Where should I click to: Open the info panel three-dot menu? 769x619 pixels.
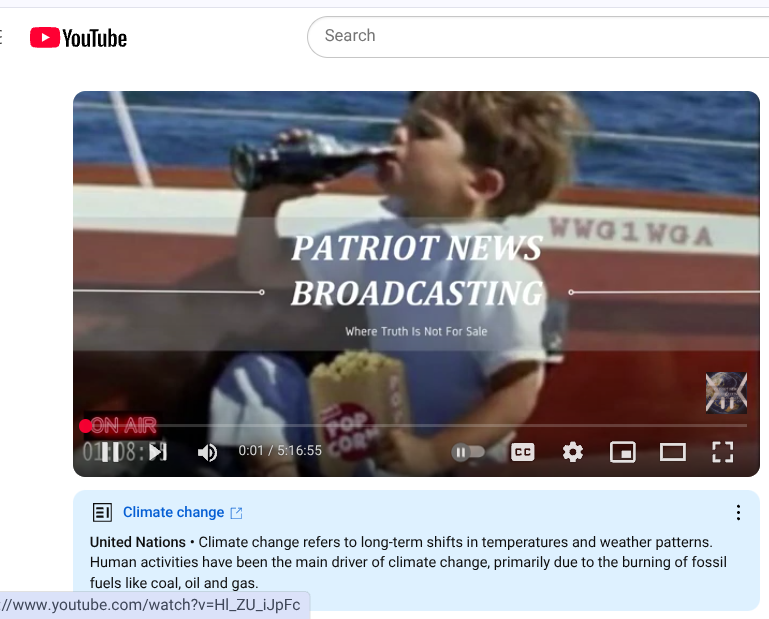click(x=738, y=513)
